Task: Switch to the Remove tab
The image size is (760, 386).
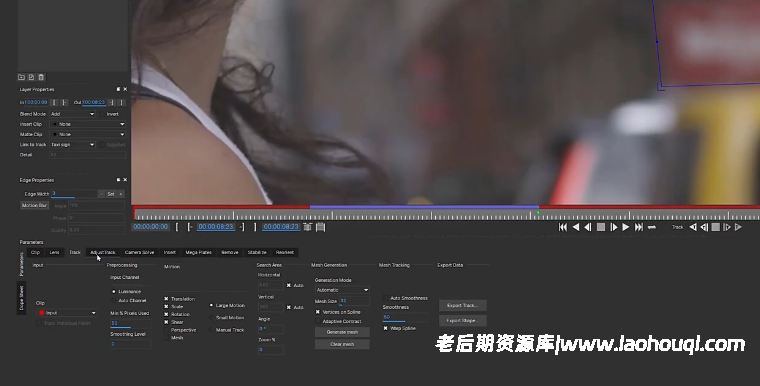Action: pos(230,252)
